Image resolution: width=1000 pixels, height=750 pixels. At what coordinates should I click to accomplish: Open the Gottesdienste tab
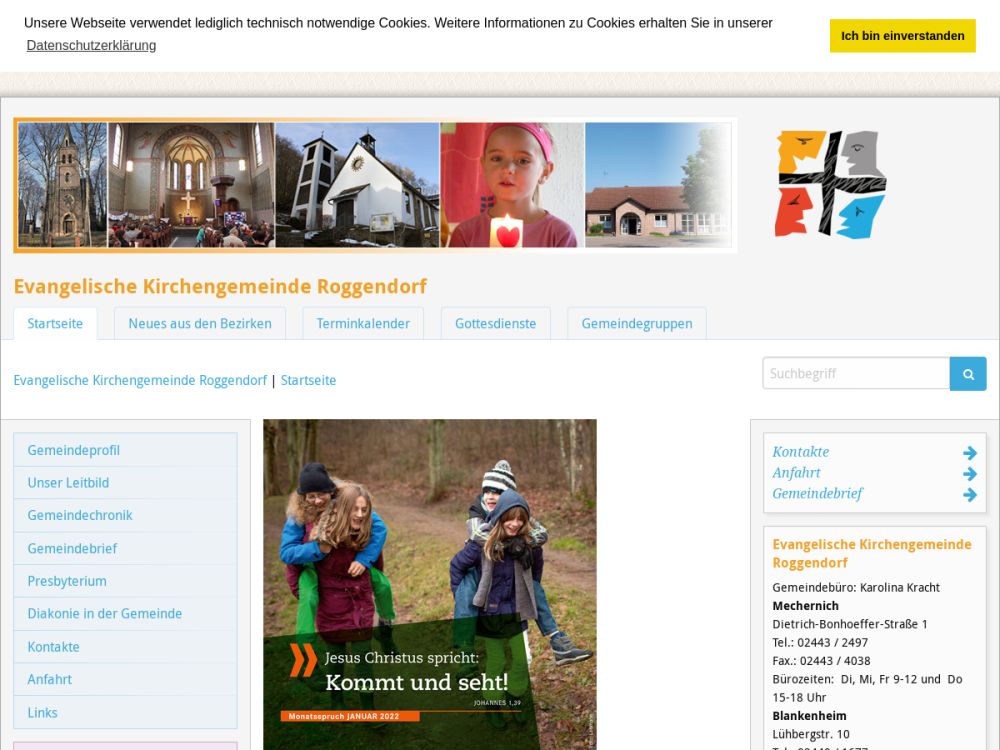[x=495, y=324]
